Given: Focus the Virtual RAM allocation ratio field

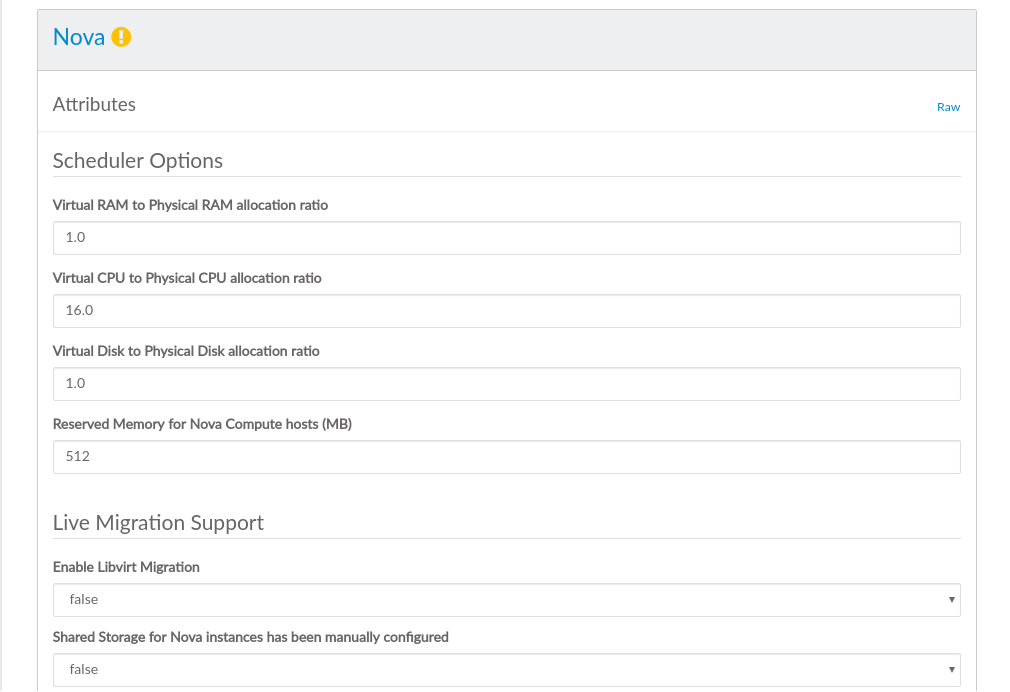Looking at the screenshot, I should 506,238.
